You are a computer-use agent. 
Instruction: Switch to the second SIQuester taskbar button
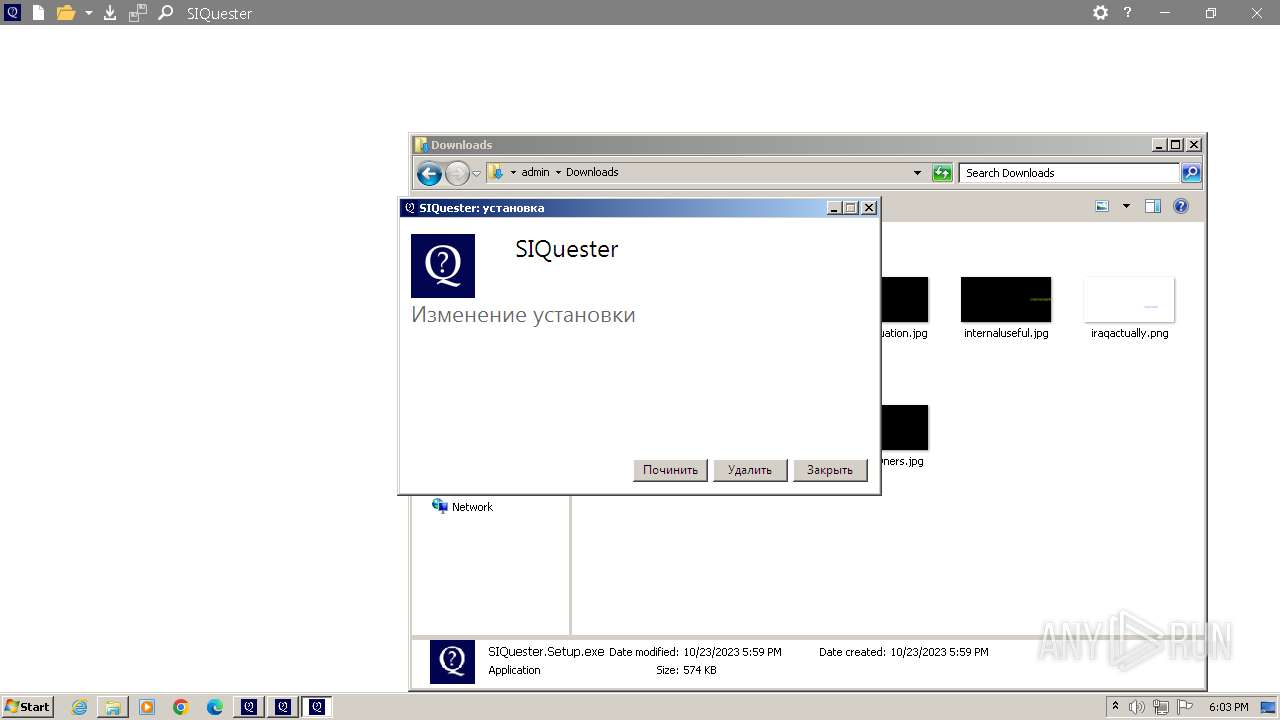click(283, 707)
